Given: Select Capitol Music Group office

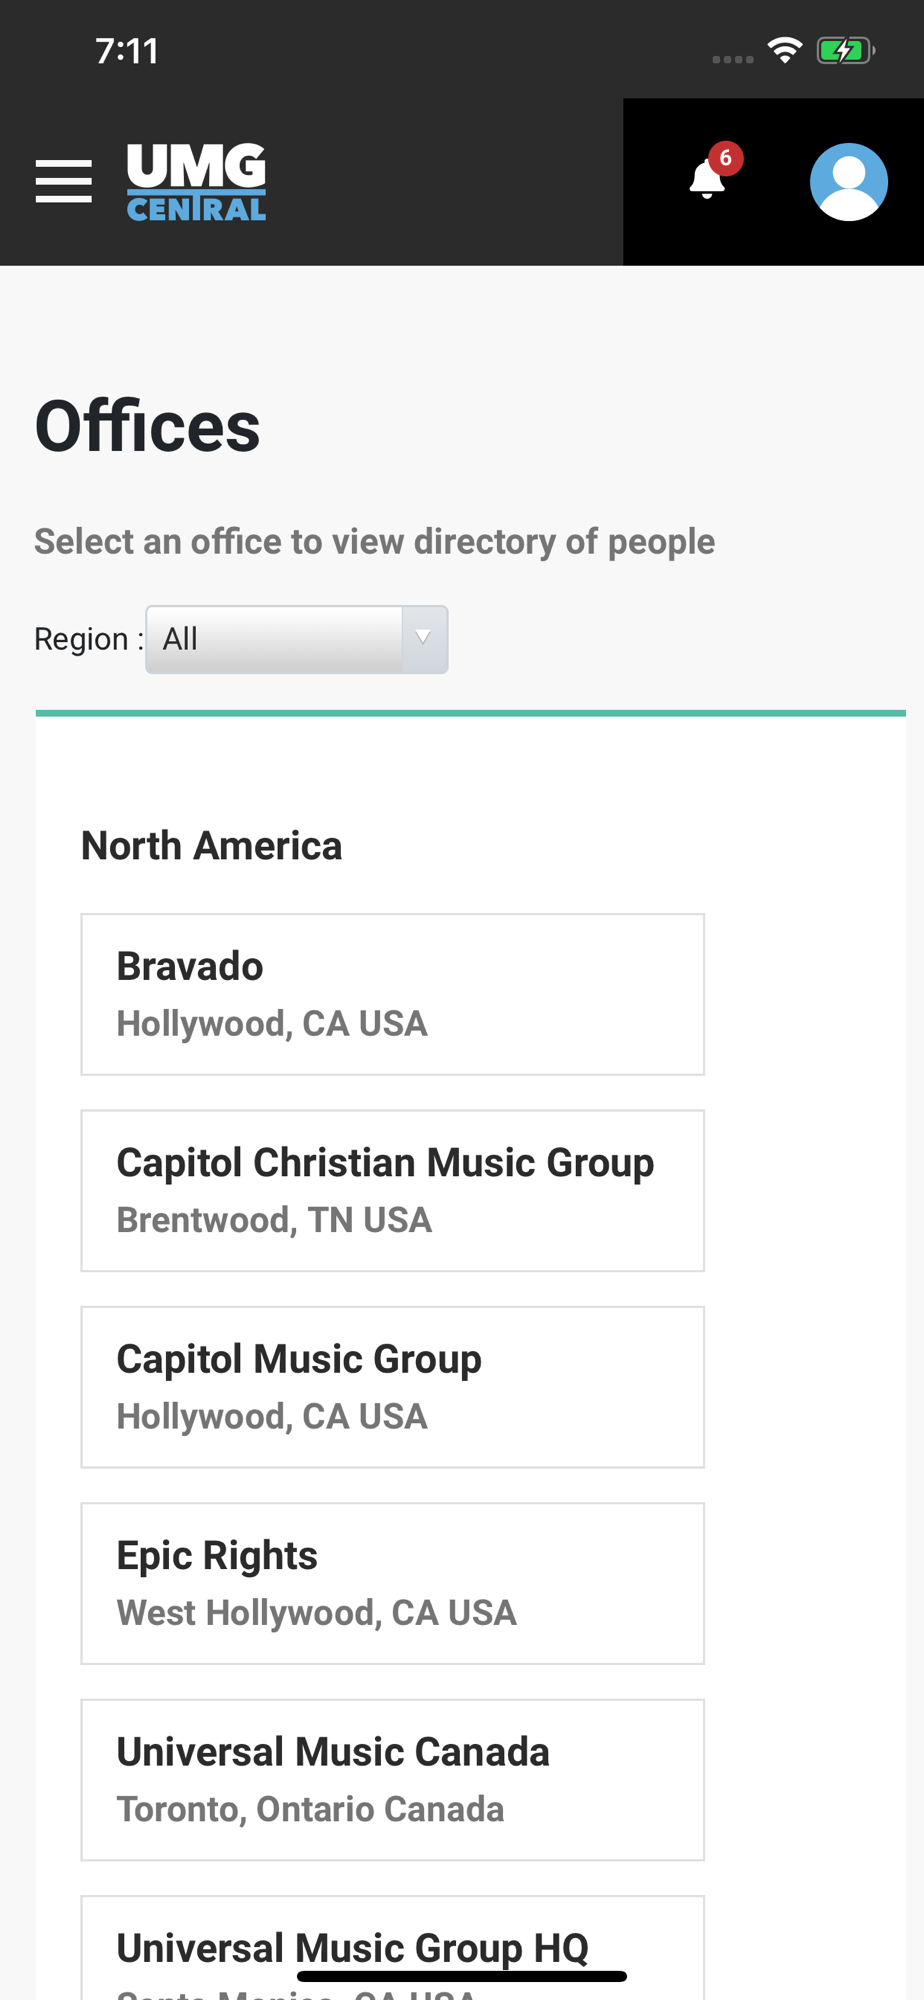Looking at the screenshot, I should 392,1387.
